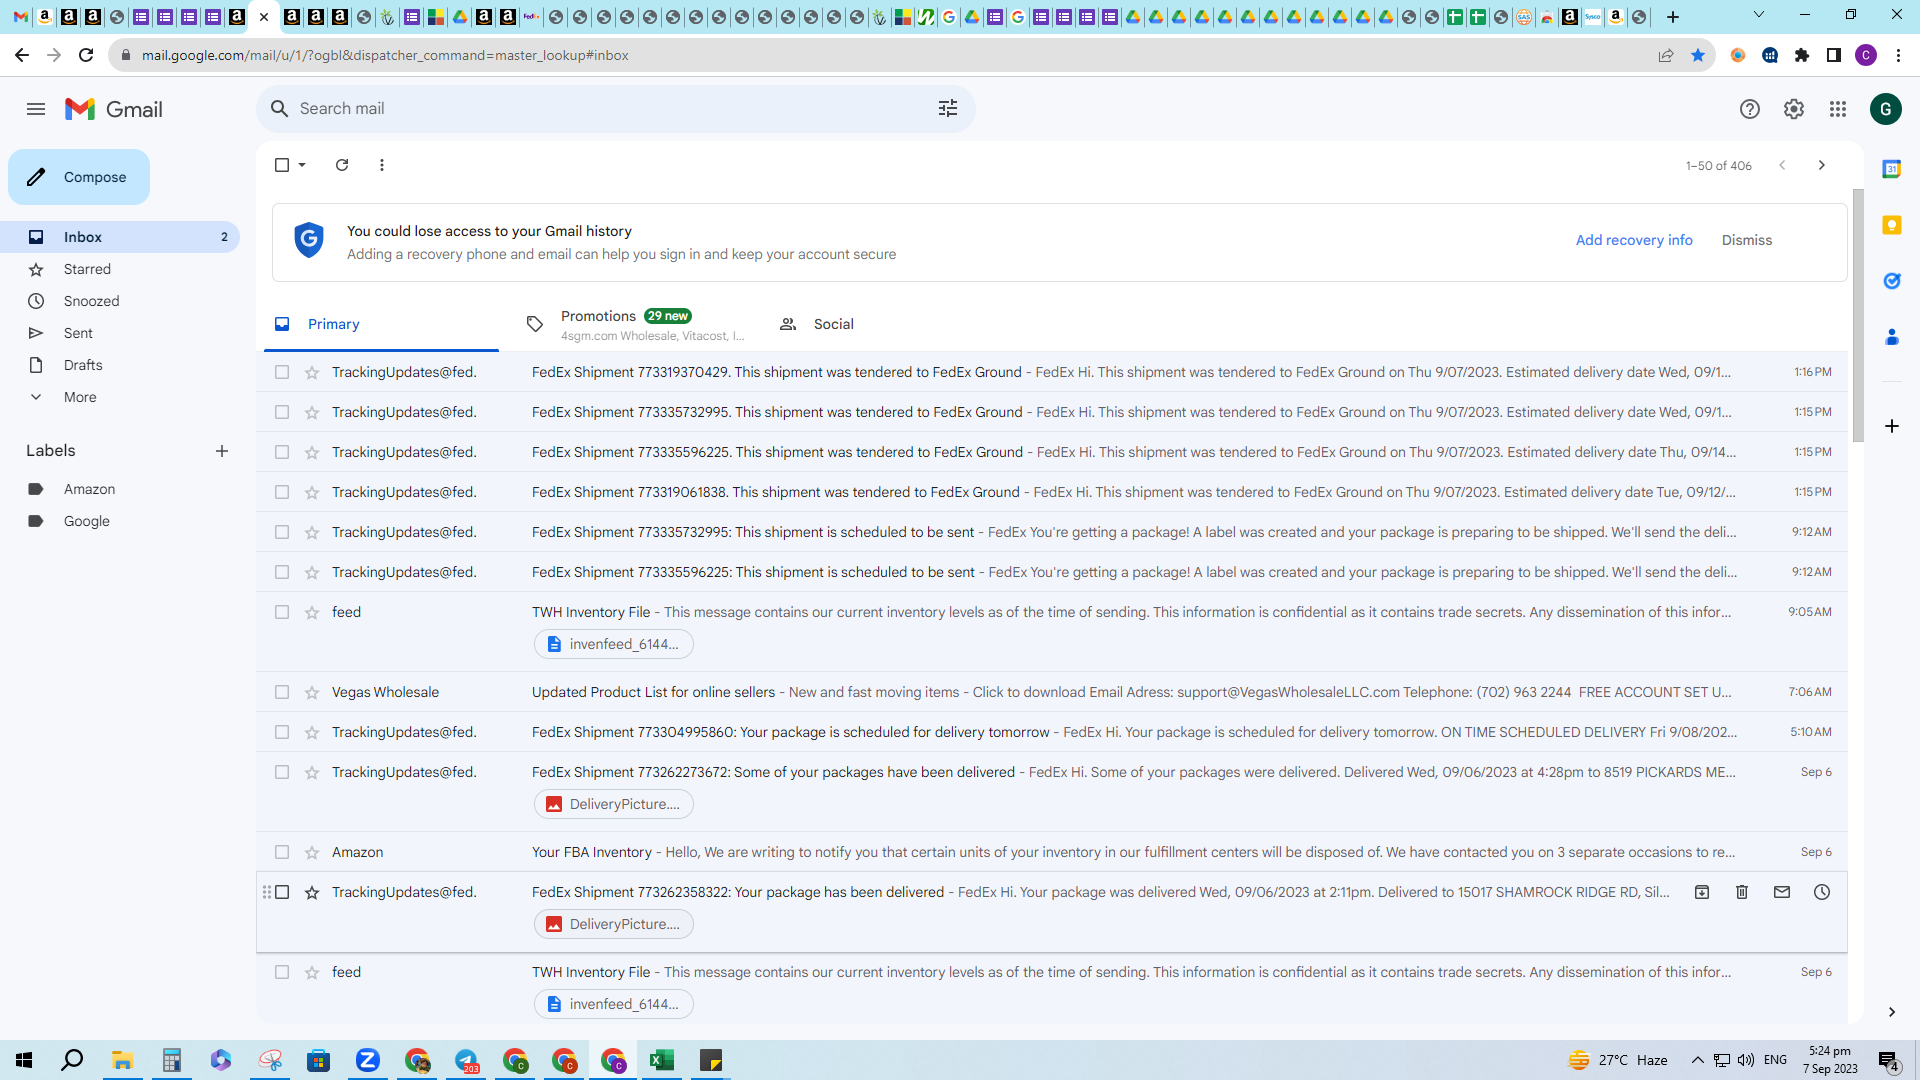This screenshot has height=1080, width=1920.
Task: Select the FedEx 773262273672 delivered email checkbox
Action: click(x=282, y=772)
